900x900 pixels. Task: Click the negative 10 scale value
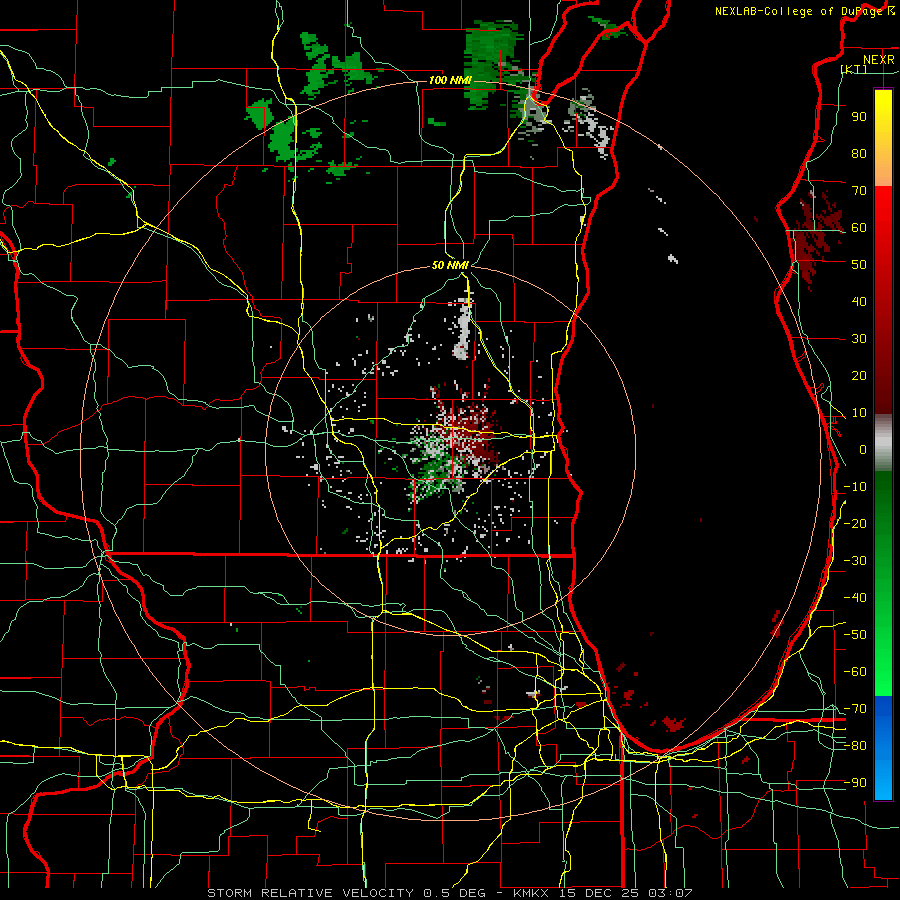pos(855,487)
